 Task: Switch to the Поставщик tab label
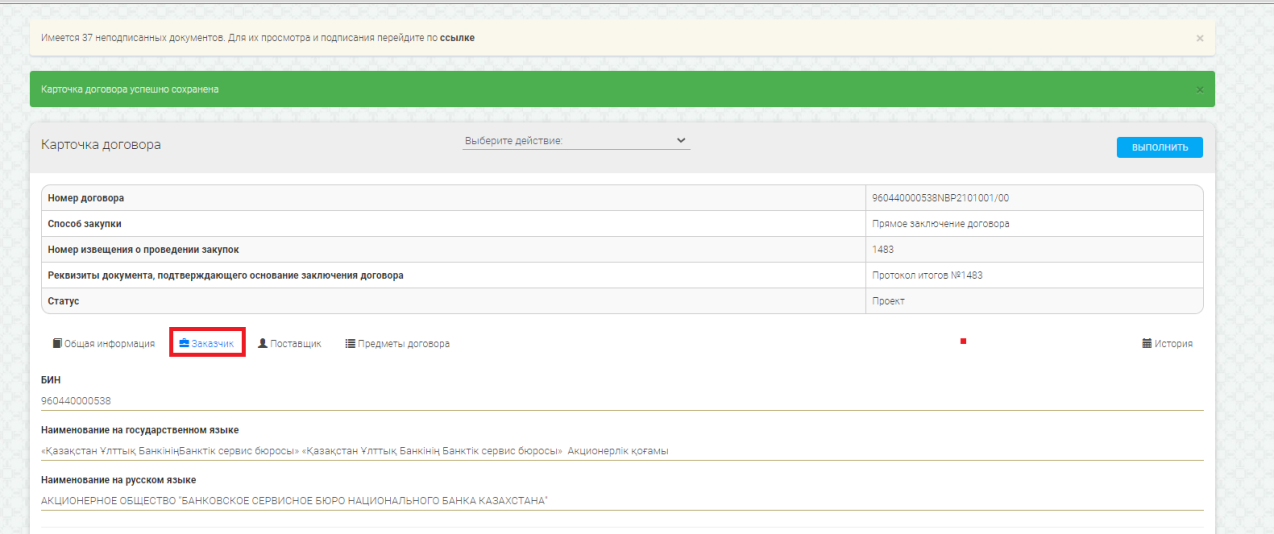click(296, 344)
